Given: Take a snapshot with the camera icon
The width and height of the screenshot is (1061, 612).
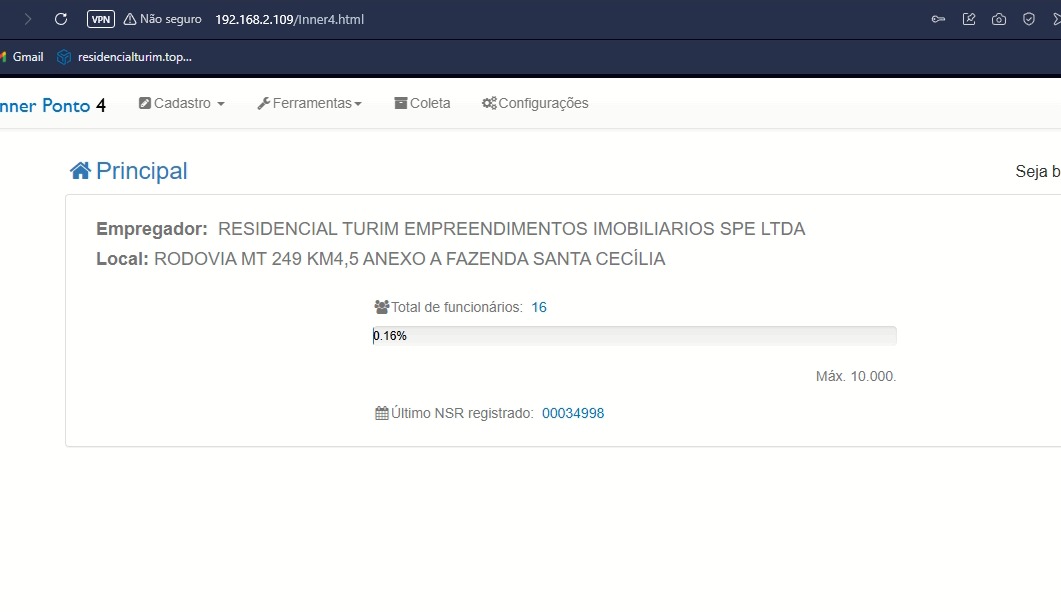Looking at the screenshot, I should 999,19.
